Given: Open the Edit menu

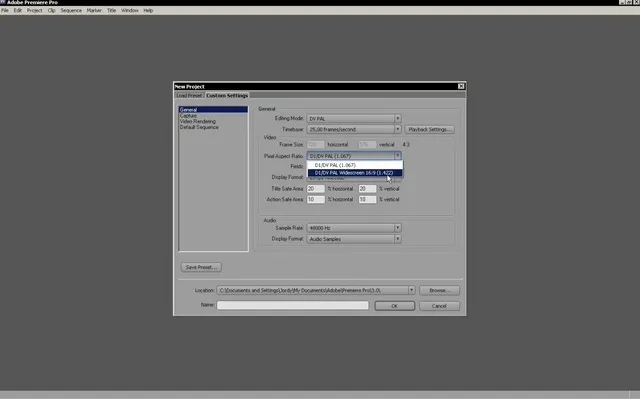Looking at the screenshot, I should pos(18,11).
